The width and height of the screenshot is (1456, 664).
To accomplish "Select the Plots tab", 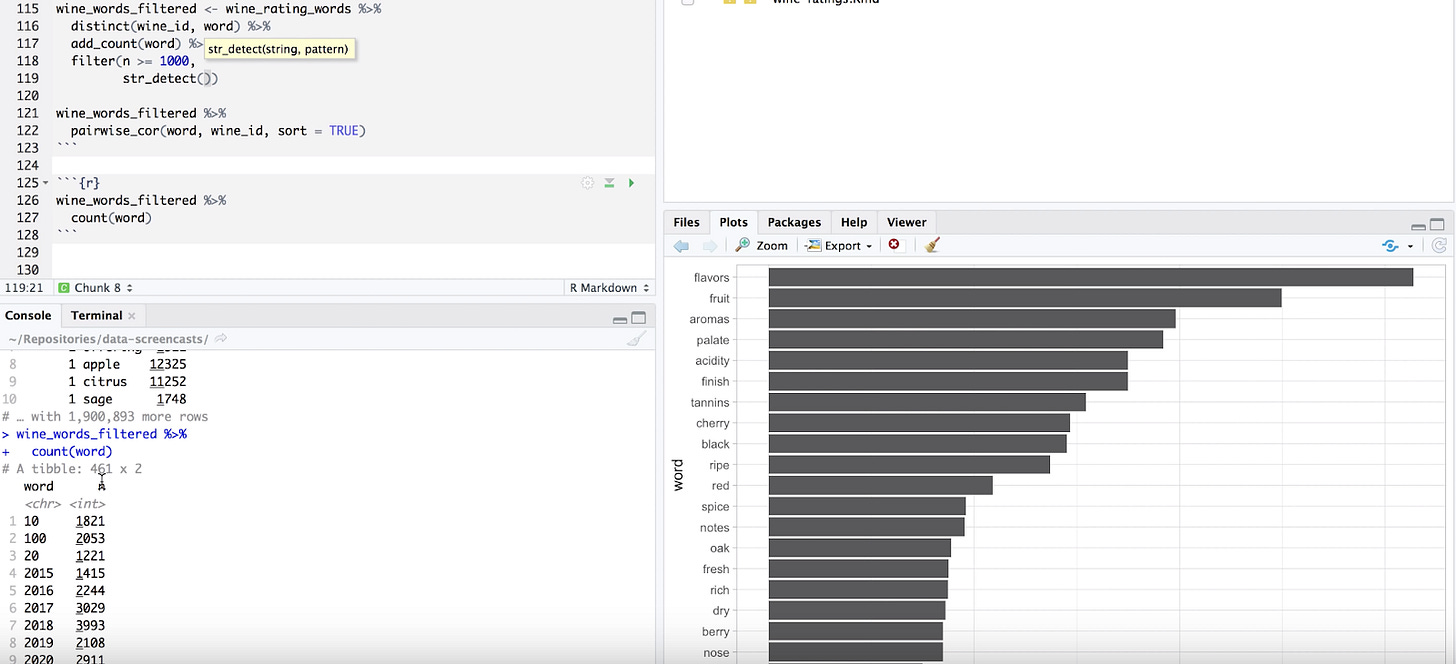I will click(x=733, y=222).
